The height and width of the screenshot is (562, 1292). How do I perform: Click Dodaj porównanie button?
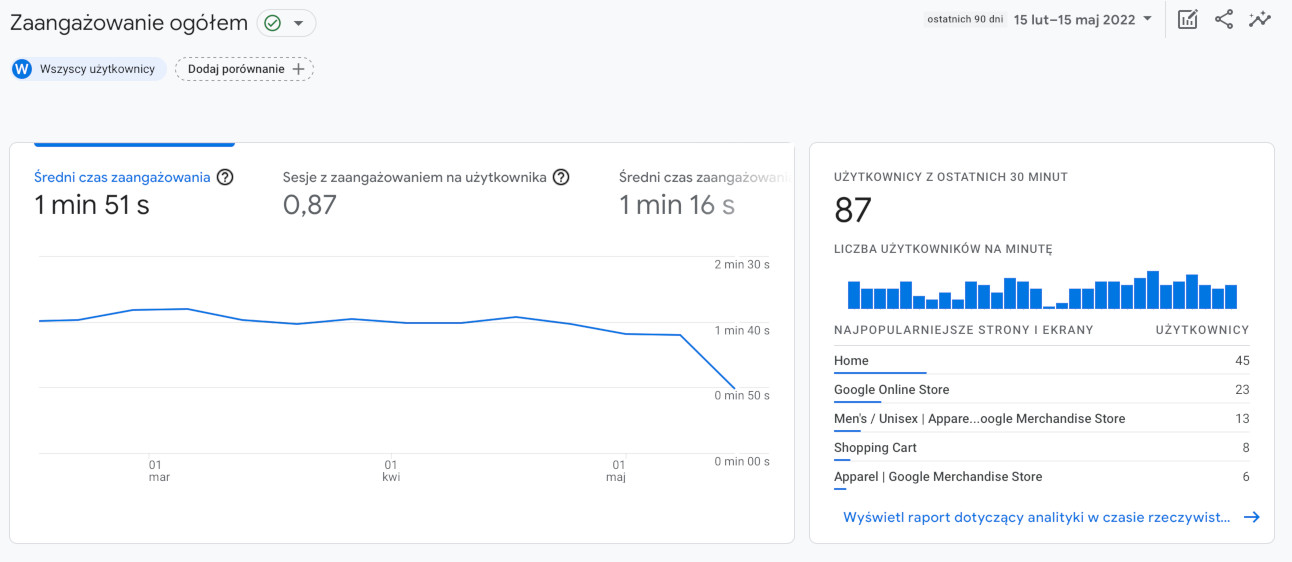coord(245,69)
